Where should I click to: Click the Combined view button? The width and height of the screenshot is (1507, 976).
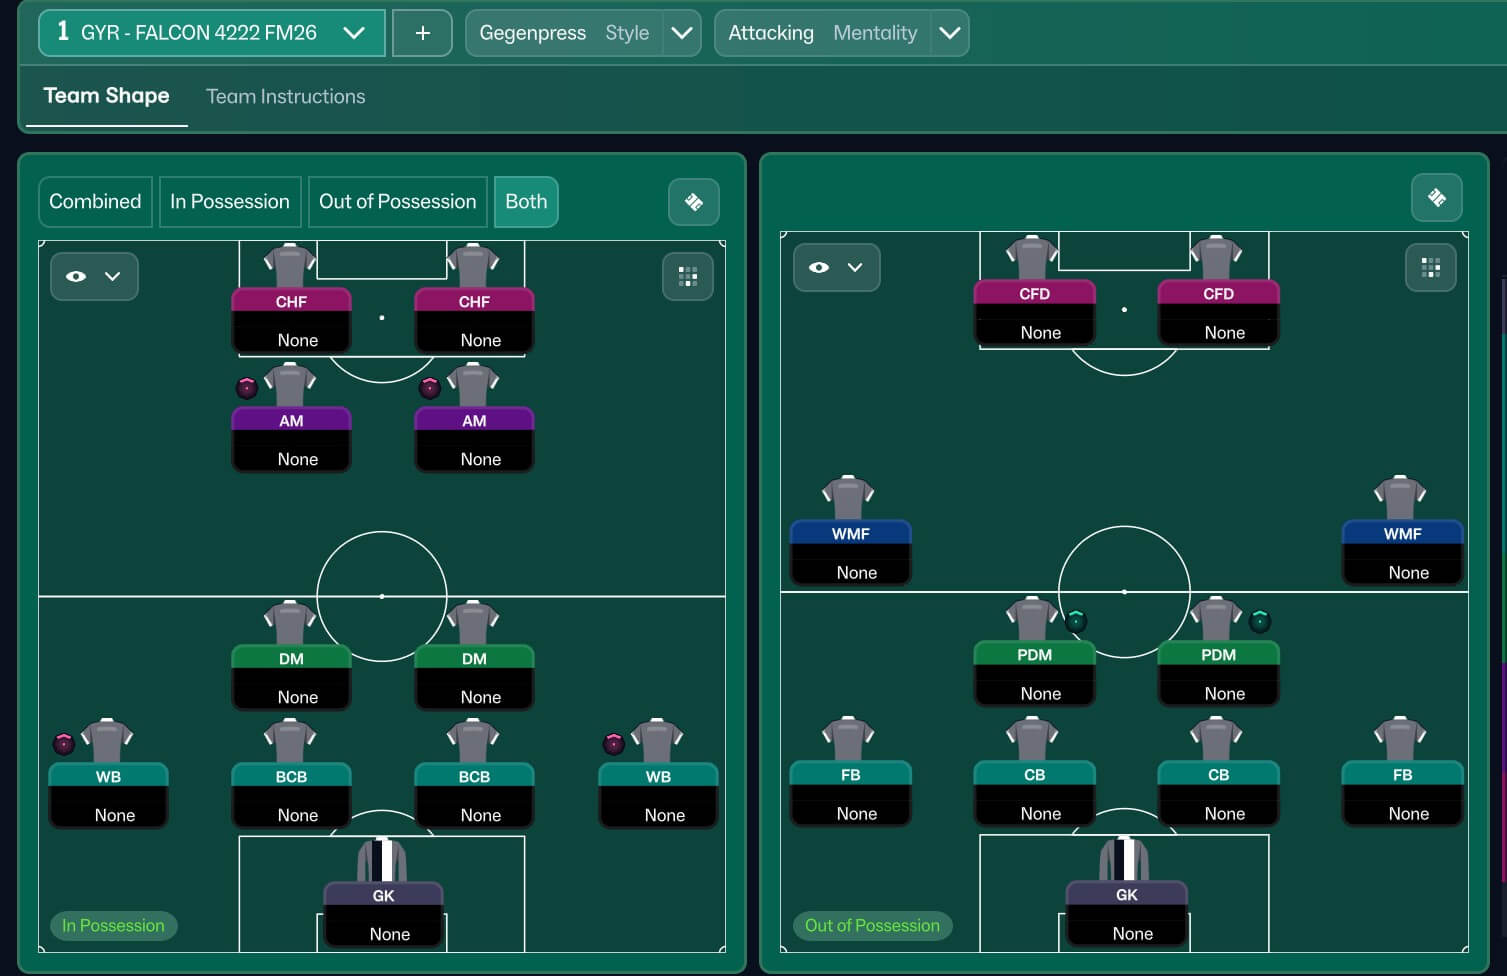(x=95, y=202)
